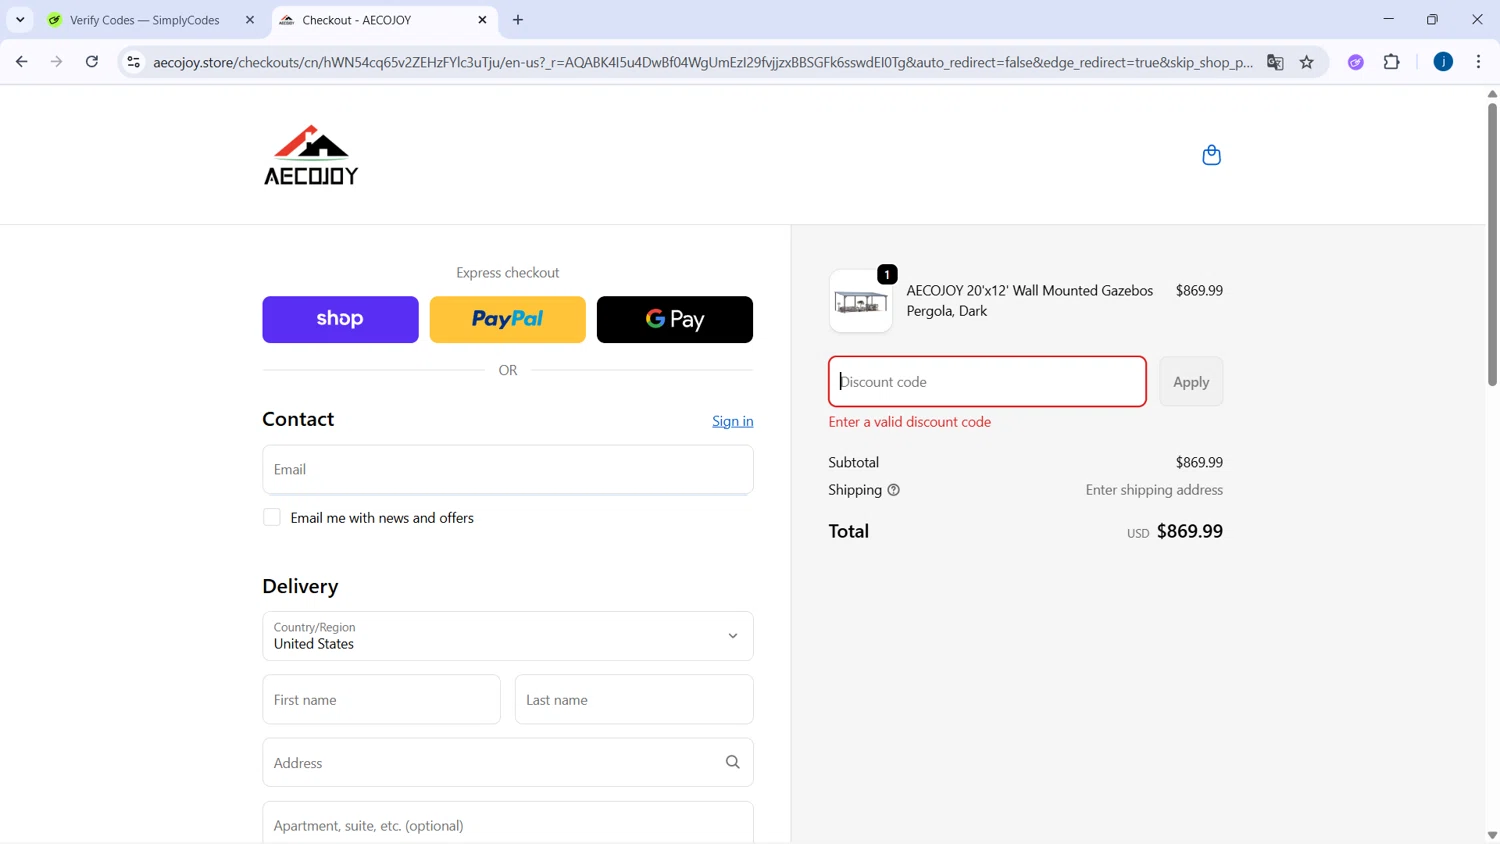
Task: Click the AECOJOY store logo
Action: (311, 155)
